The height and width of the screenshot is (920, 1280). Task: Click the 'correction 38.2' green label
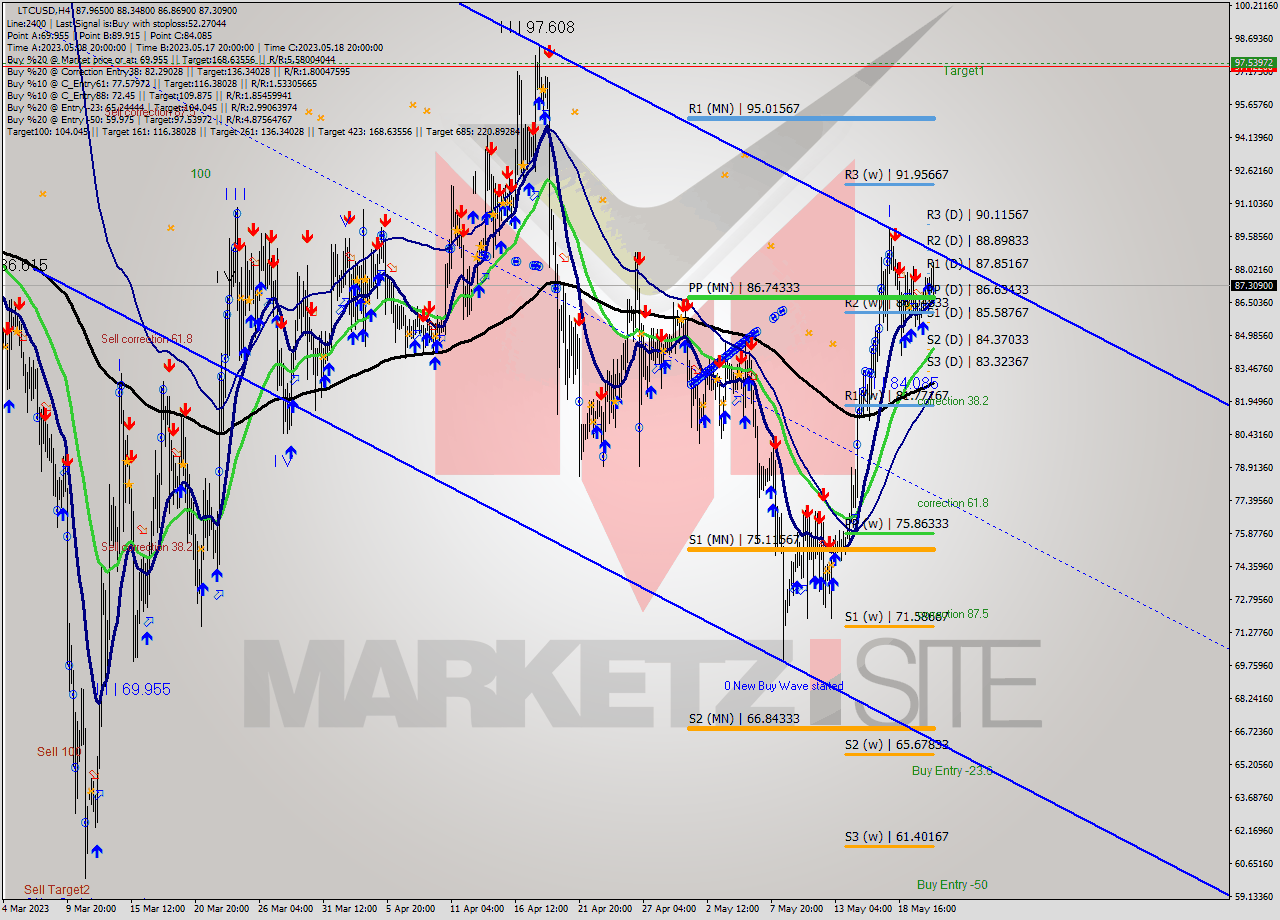coord(953,401)
